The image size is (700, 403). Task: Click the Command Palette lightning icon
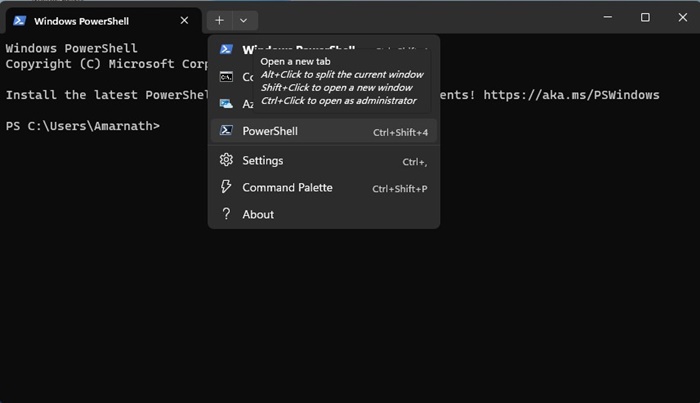pyautogui.click(x=226, y=187)
